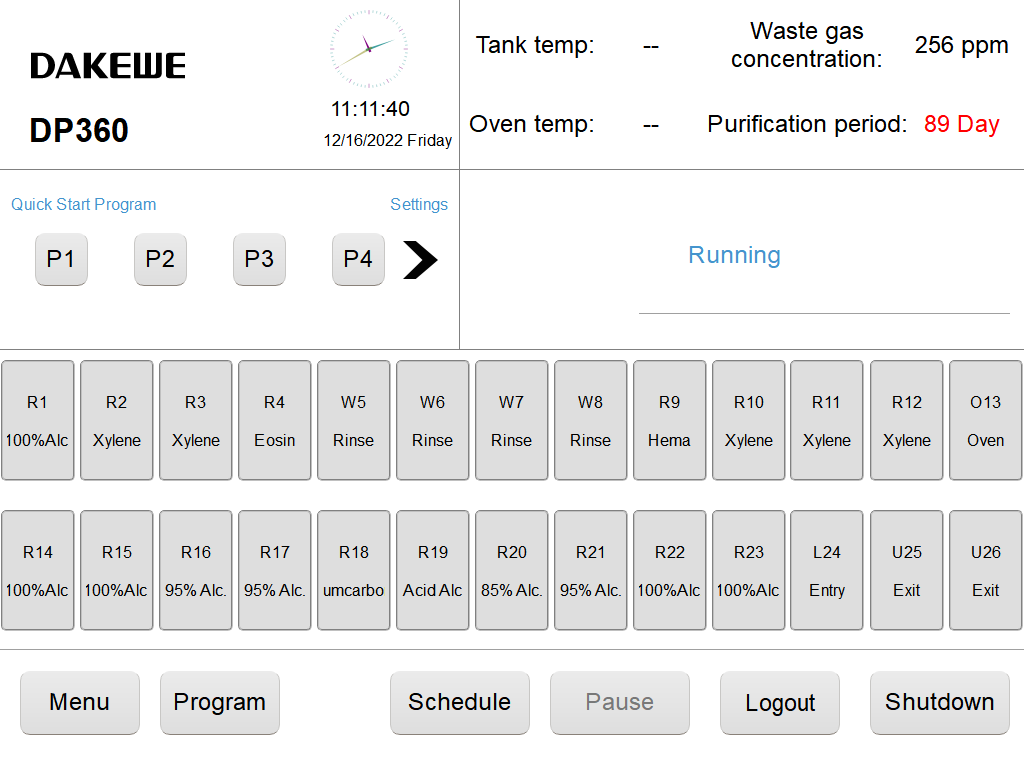Image resolution: width=1024 pixels, height=768 pixels.
Task: Open the O13 Oven station
Action: 985,421
